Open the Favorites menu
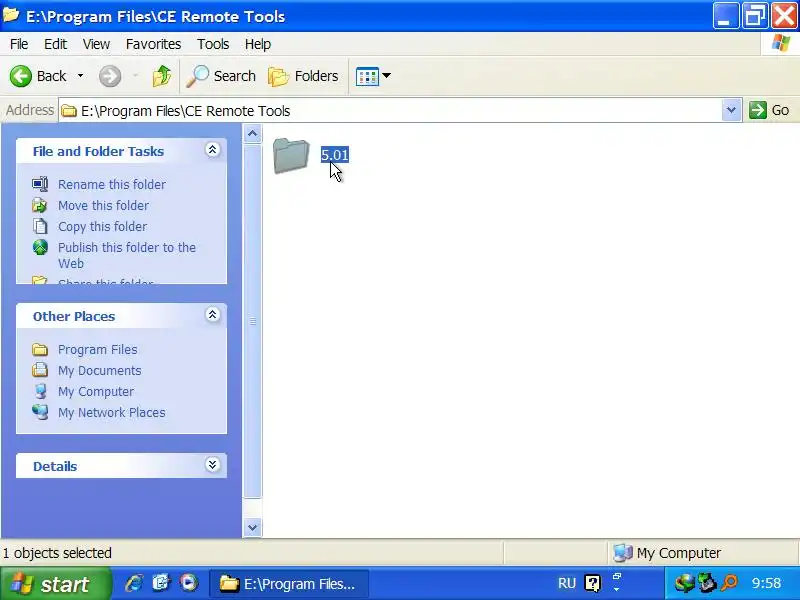This screenshot has width=800, height=600. point(153,44)
